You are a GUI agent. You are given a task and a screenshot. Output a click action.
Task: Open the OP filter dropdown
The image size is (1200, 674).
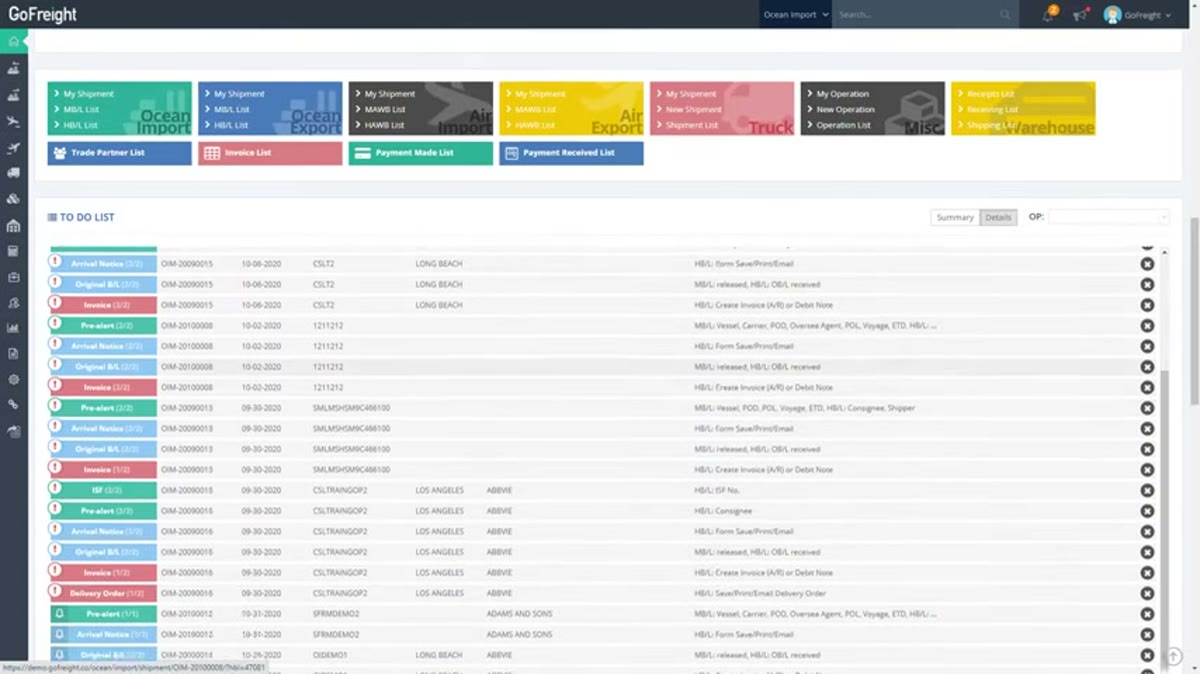[x=1108, y=217]
